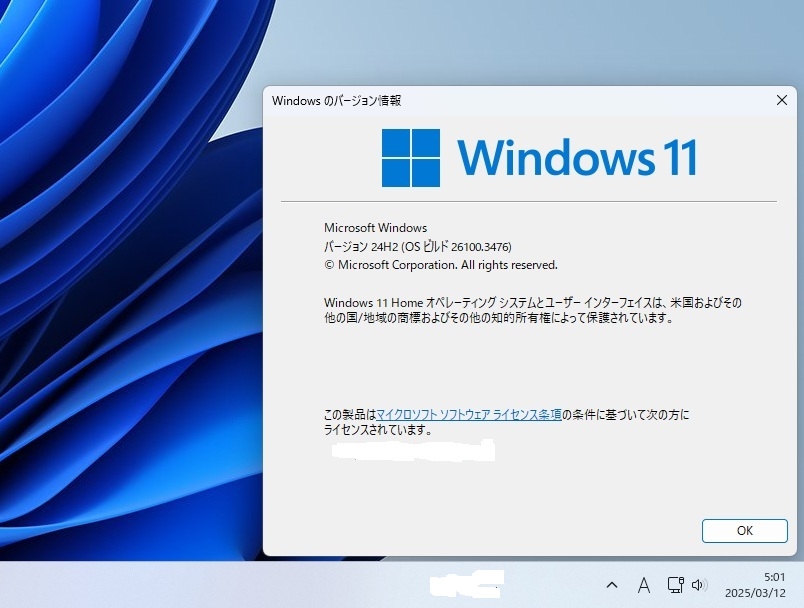Select the バージョン 24H2 build text
The width and height of the screenshot is (804, 608).
417,247
